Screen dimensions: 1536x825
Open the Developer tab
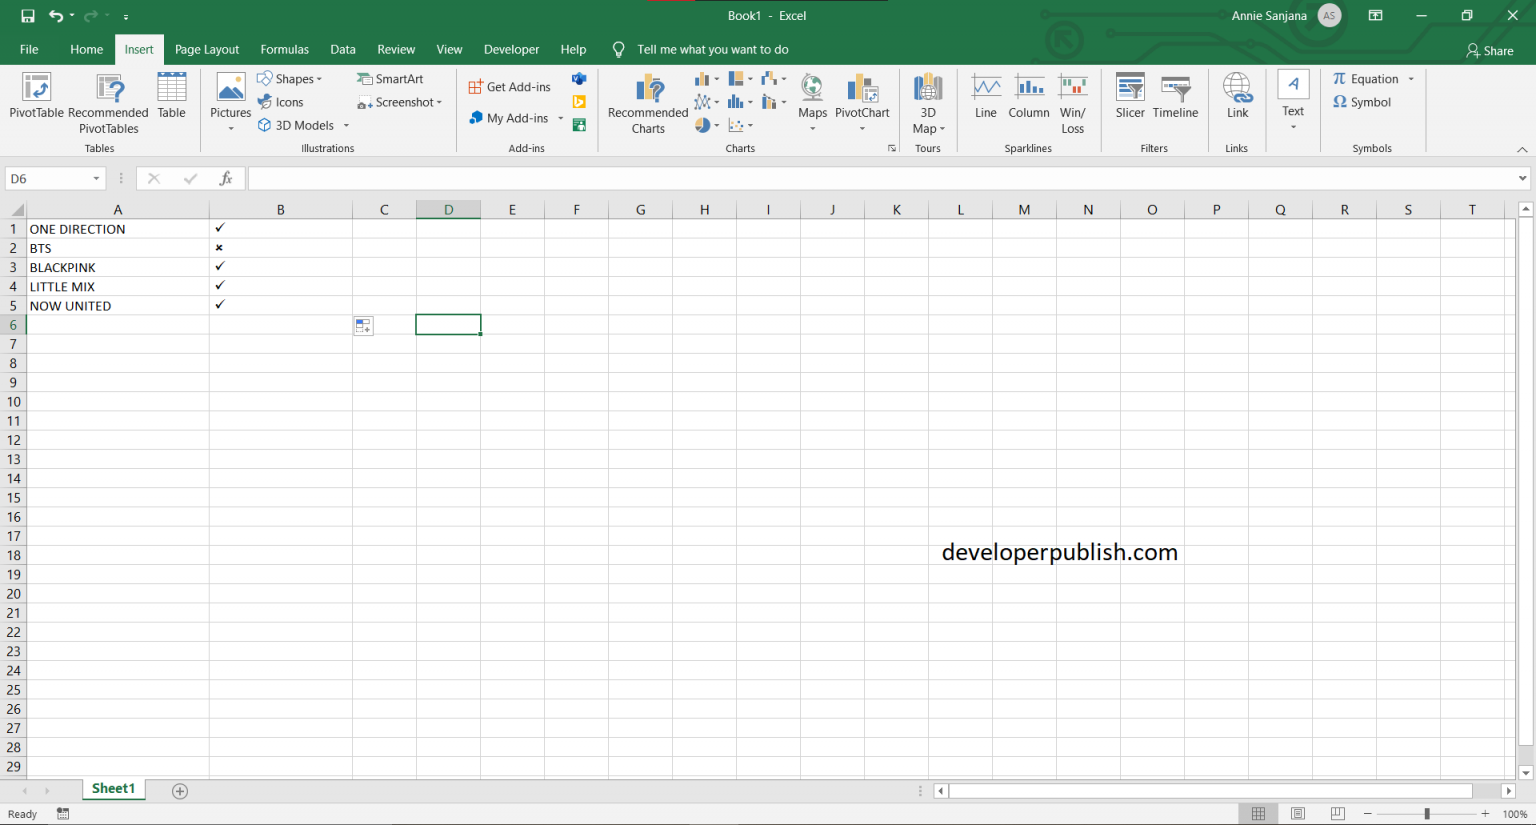(x=511, y=49)
